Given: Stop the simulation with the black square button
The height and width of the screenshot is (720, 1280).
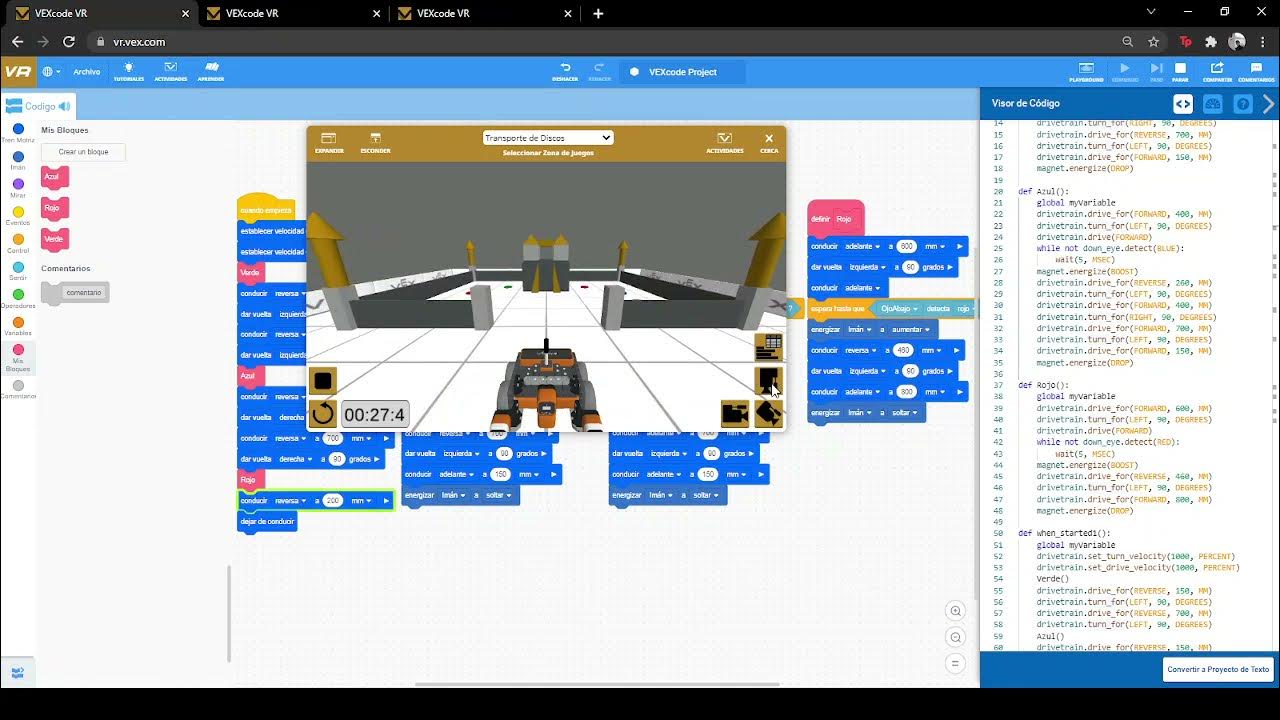Looking at the screenshot, I should pyautogui.click(x=323, y=381).
